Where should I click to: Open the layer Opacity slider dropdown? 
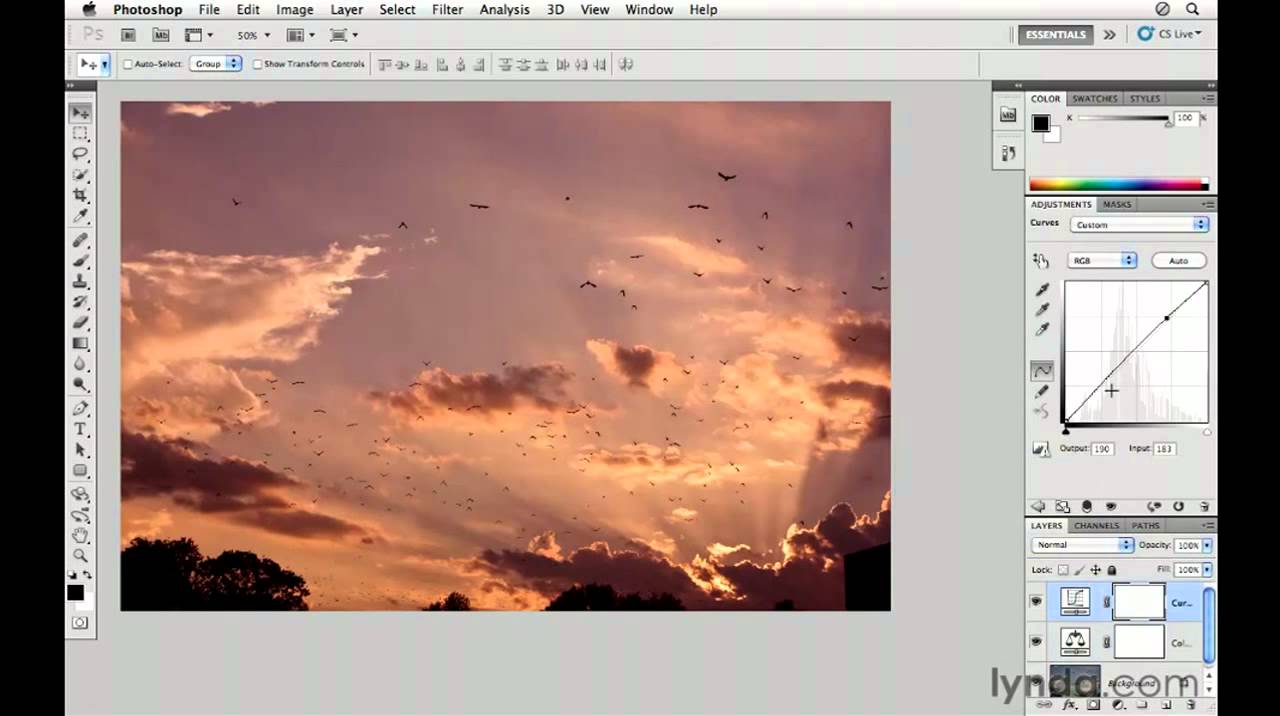[1207, 545]
